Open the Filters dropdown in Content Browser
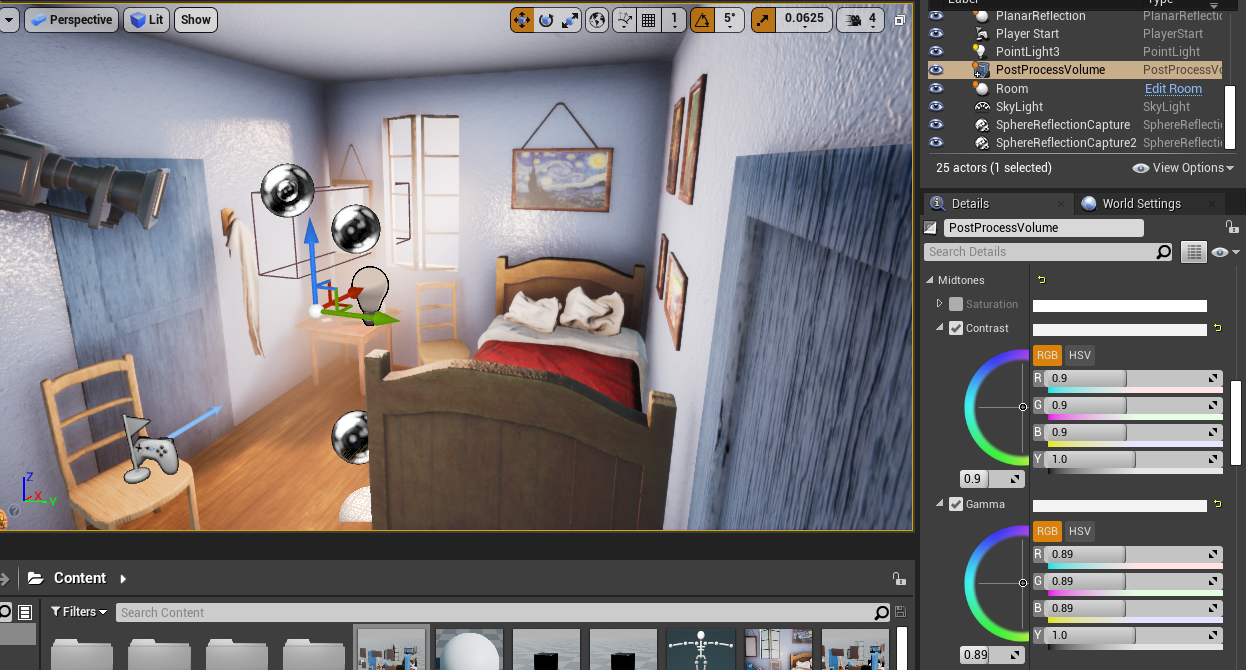The width and height of the screenshot is (1246, 670). pyautogui.click(x=78, y=612)
